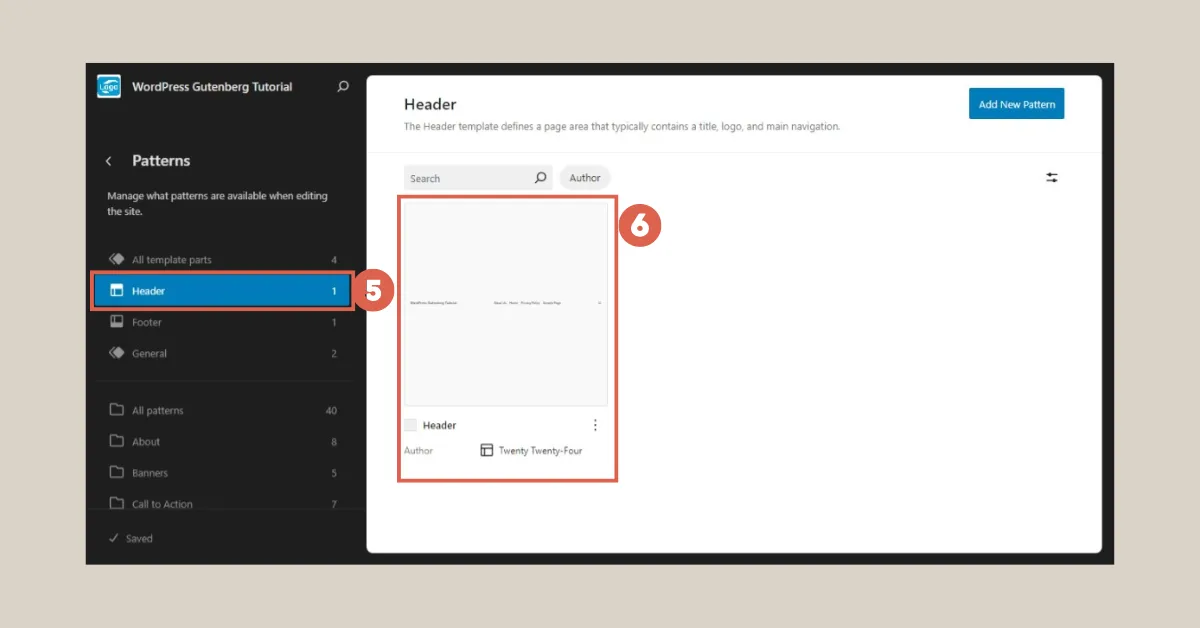
Task: Open the Banners patterns category
Action: click(150, 473)
